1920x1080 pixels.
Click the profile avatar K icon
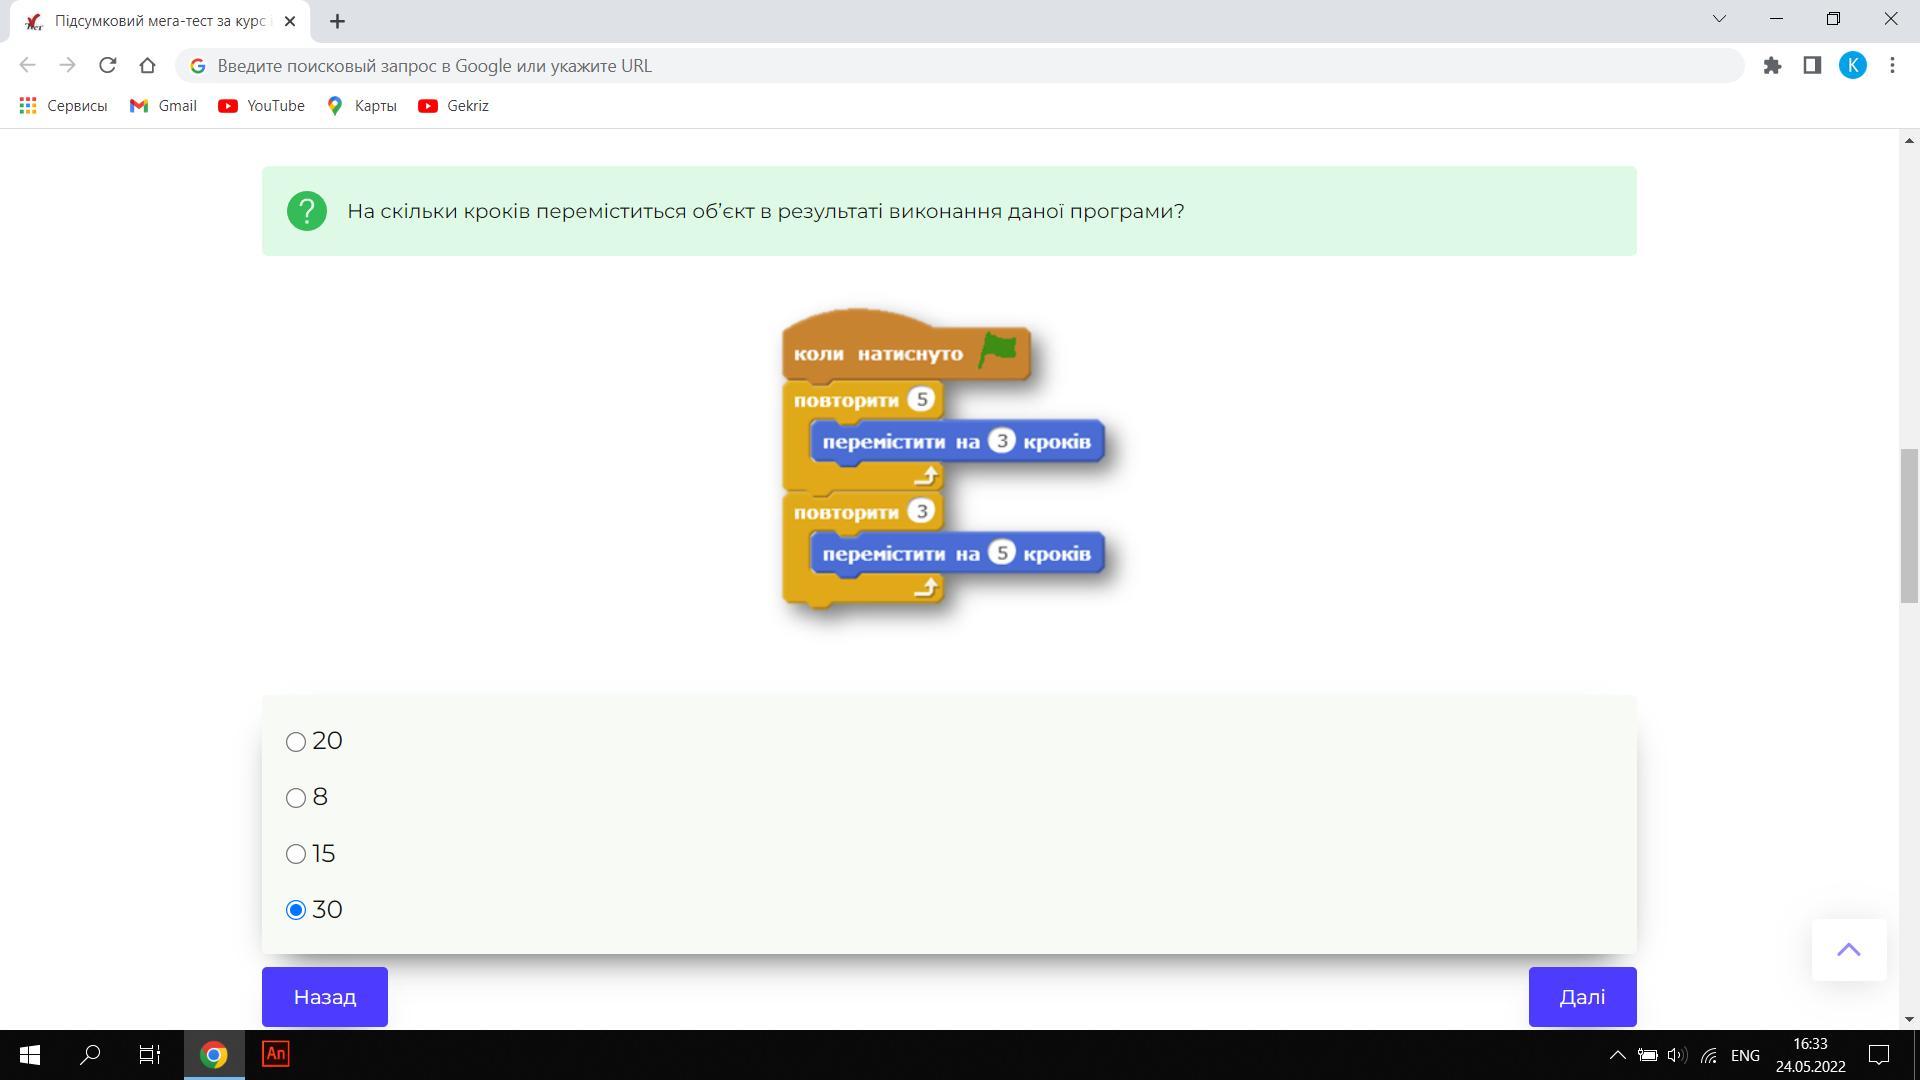pyautogui.click(x=1852, y=66)
